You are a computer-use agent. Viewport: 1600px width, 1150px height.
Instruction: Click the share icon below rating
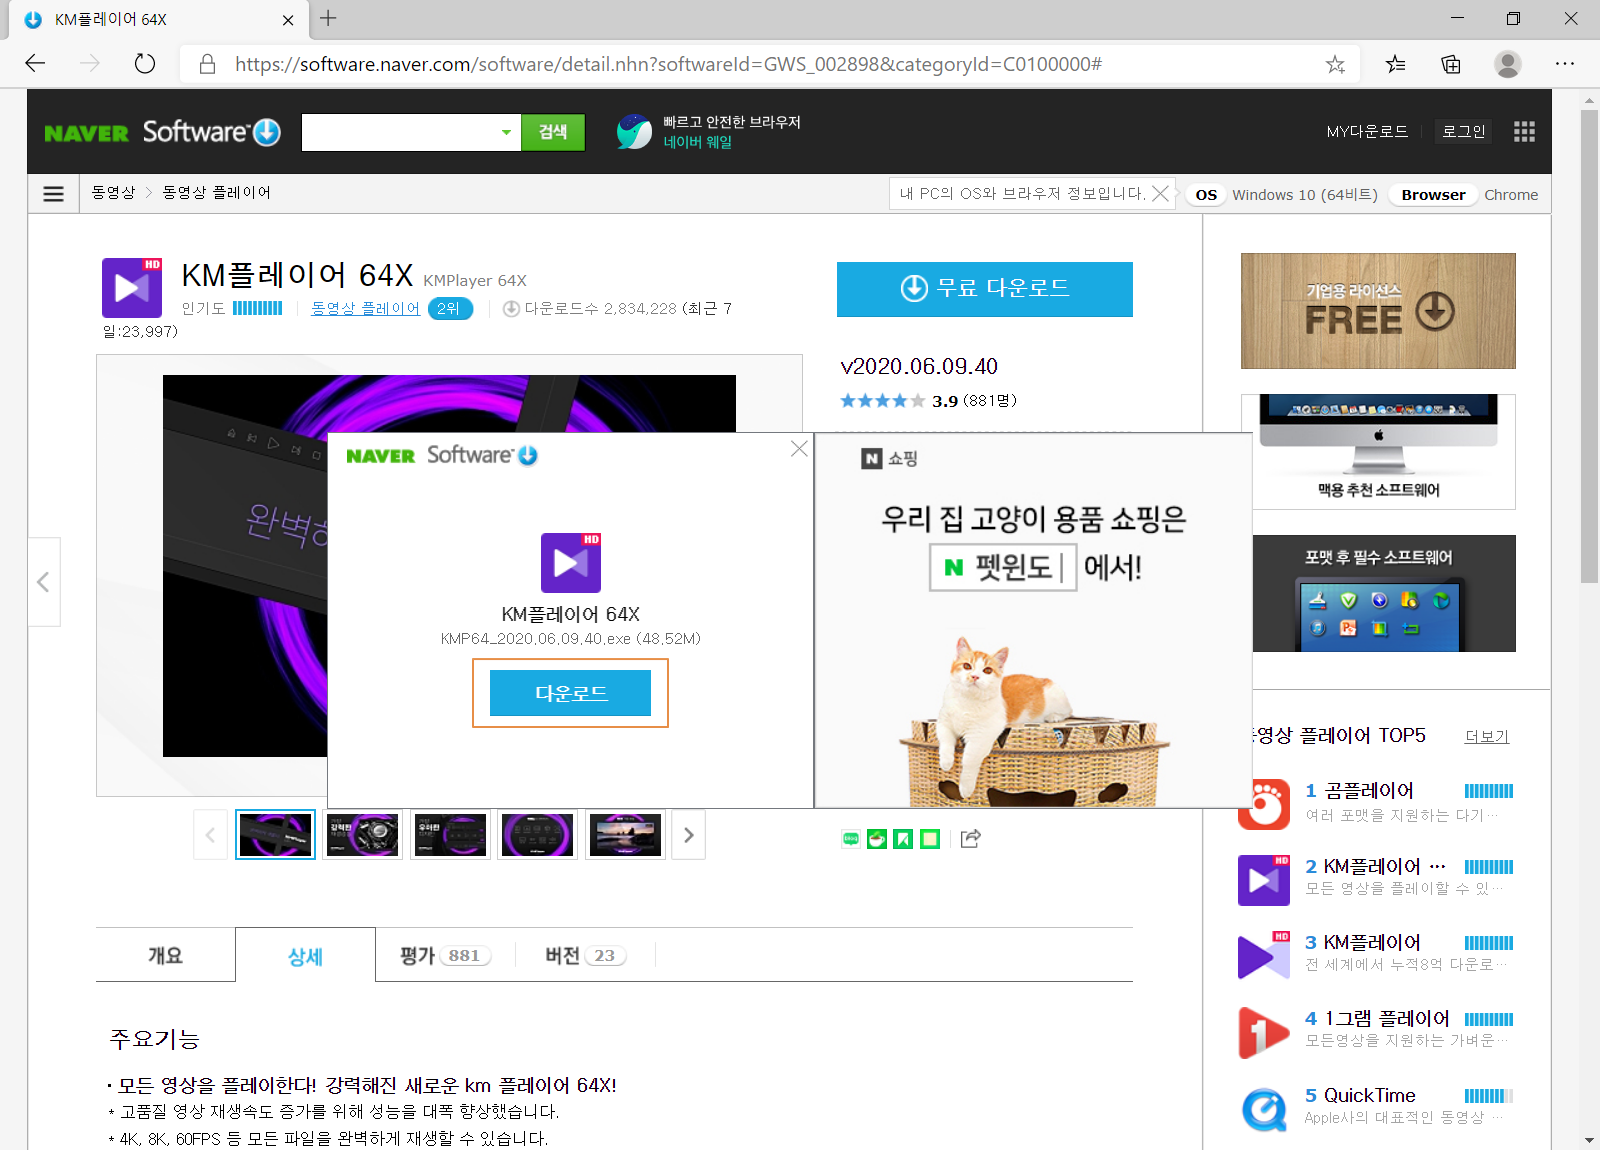click(x=970, y=839)
